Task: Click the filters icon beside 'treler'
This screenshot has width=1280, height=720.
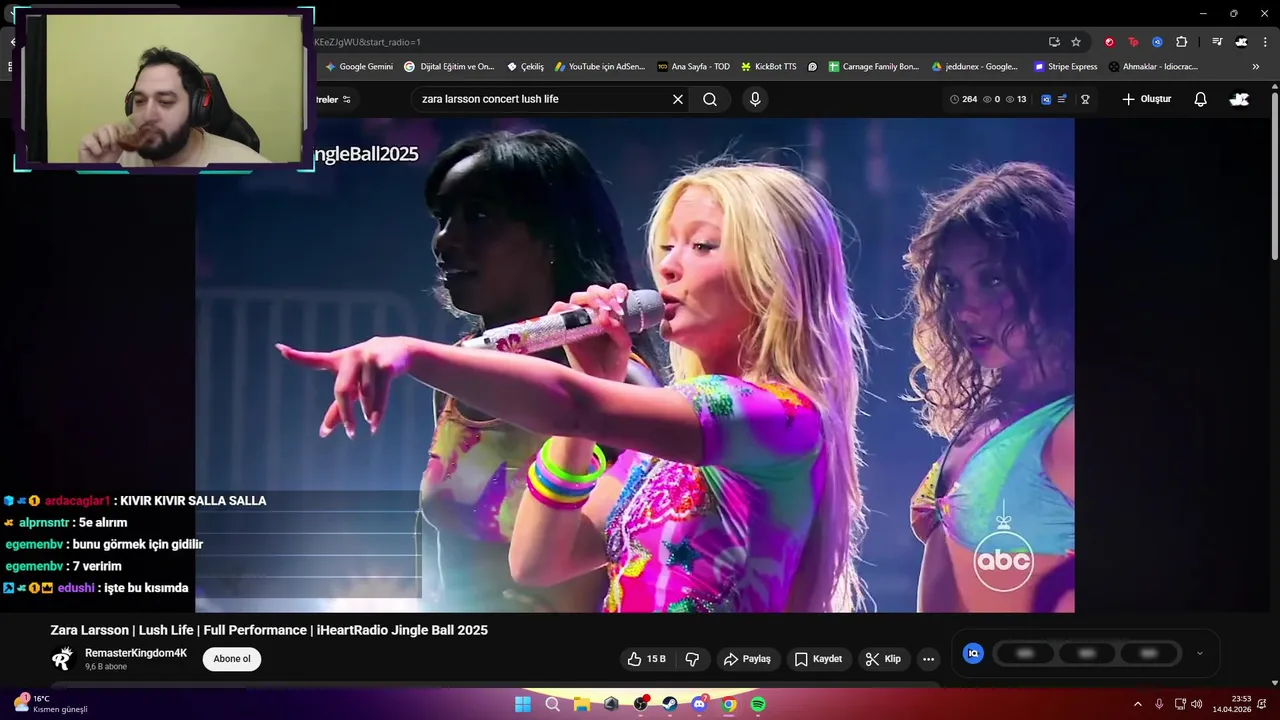Action: (x=347, y=99)
